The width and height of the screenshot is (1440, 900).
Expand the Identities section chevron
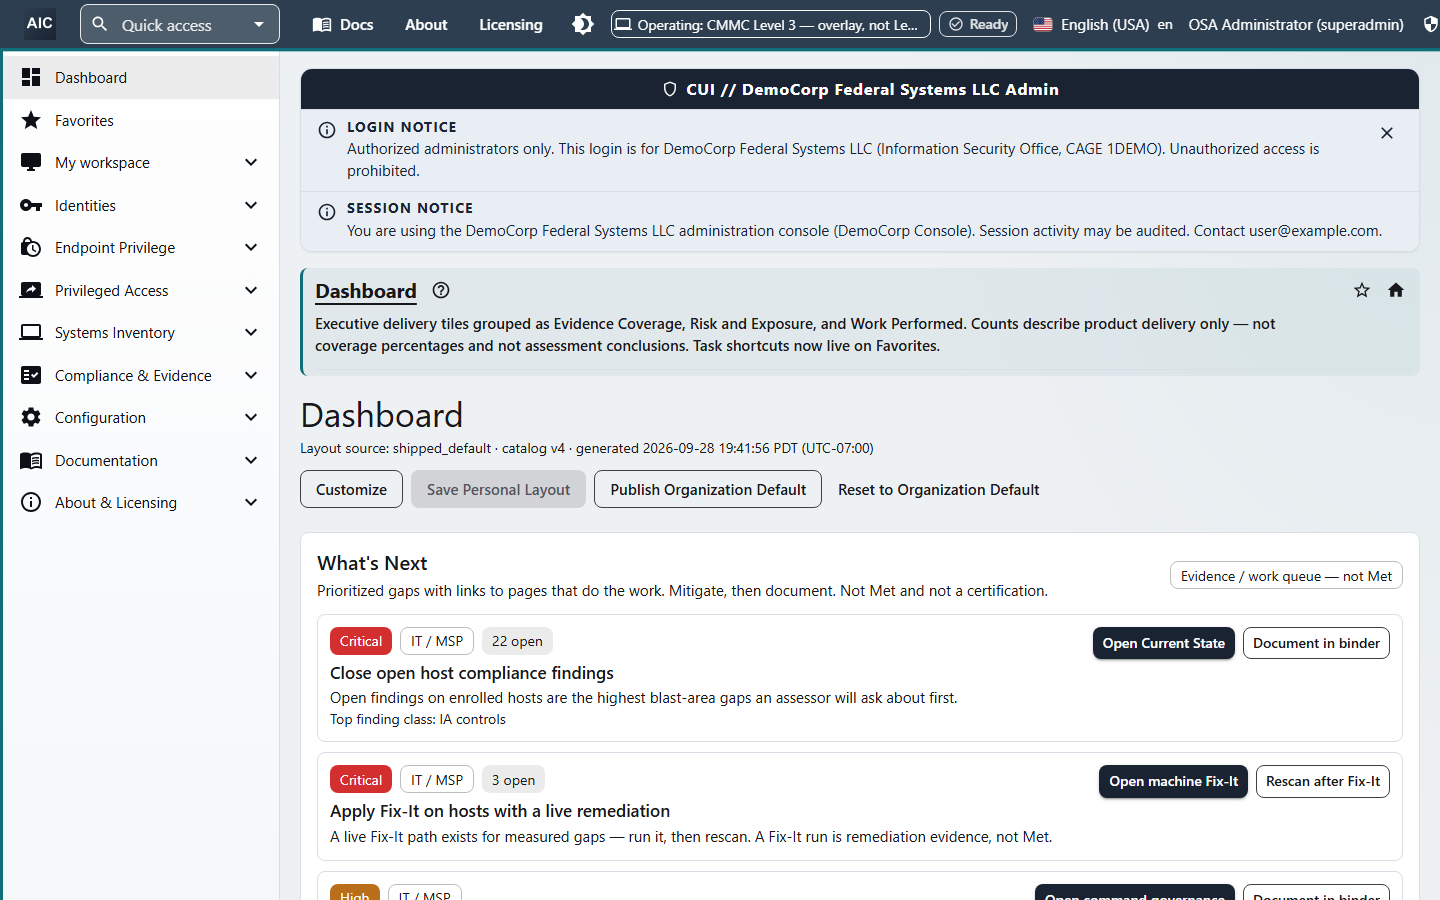coord(251,205)
